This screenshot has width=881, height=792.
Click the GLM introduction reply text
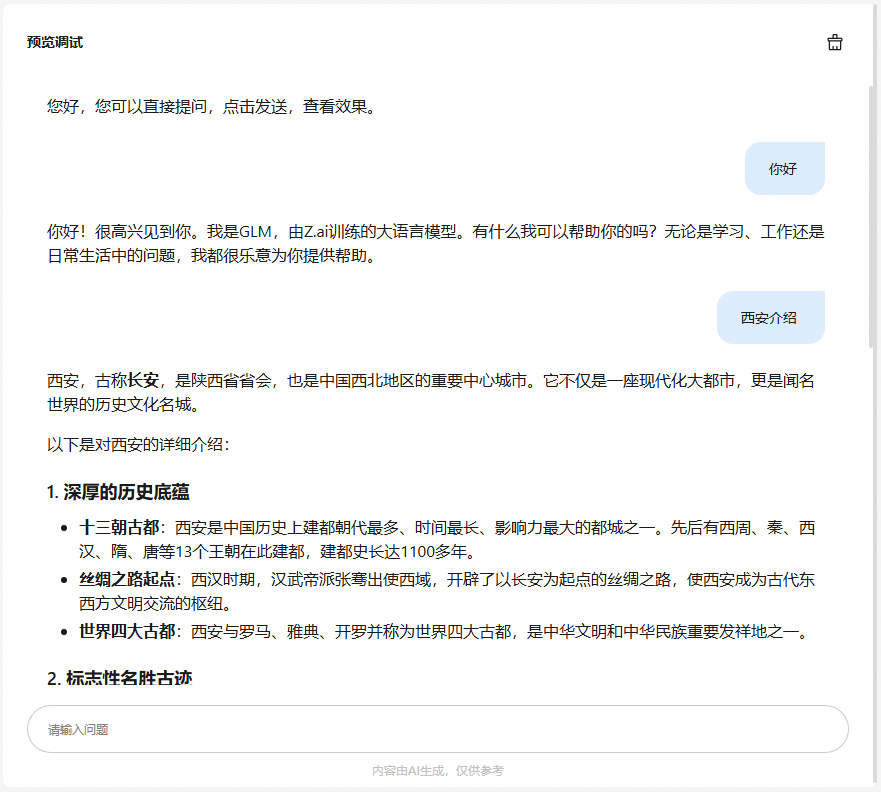pos(435,243)
